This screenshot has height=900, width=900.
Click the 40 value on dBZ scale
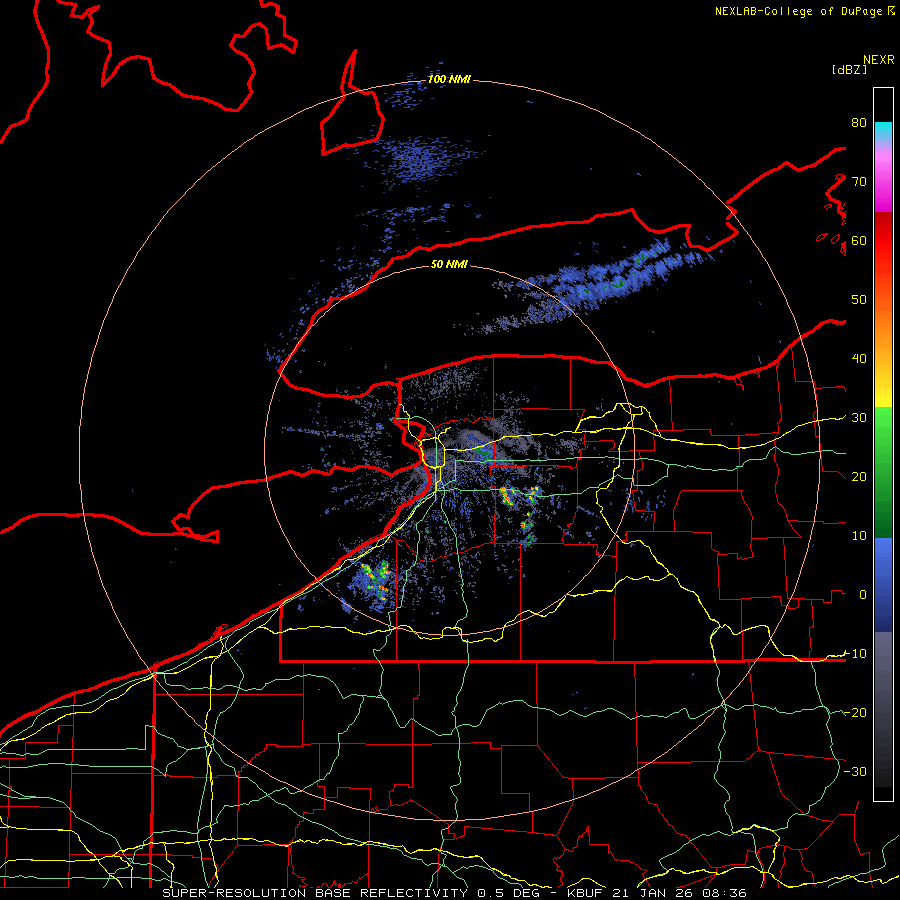coord(859,359)
